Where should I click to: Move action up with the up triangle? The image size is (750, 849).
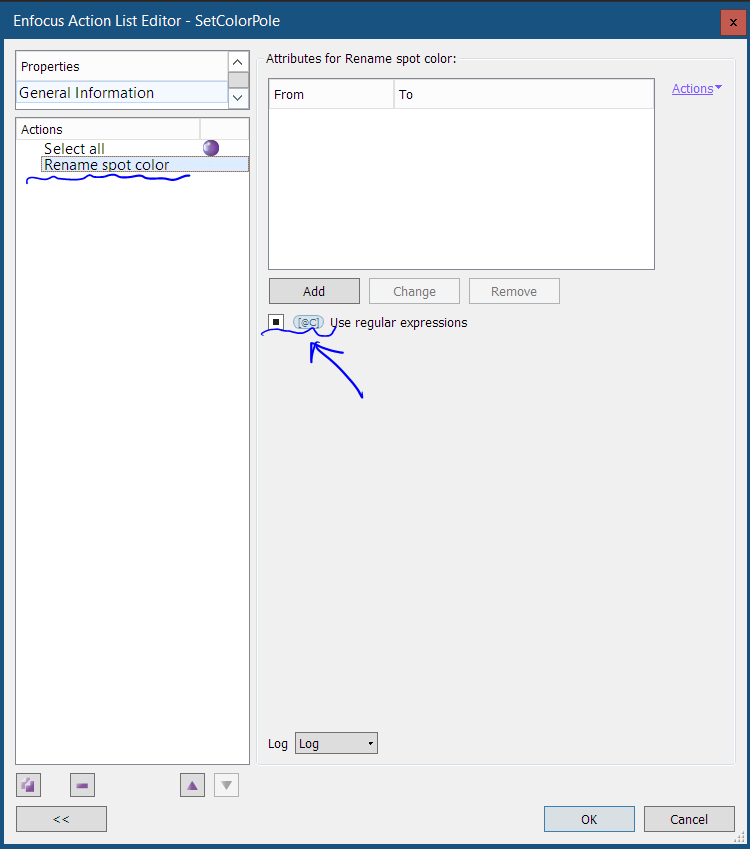pyautogui.click(x=192, y=785)
